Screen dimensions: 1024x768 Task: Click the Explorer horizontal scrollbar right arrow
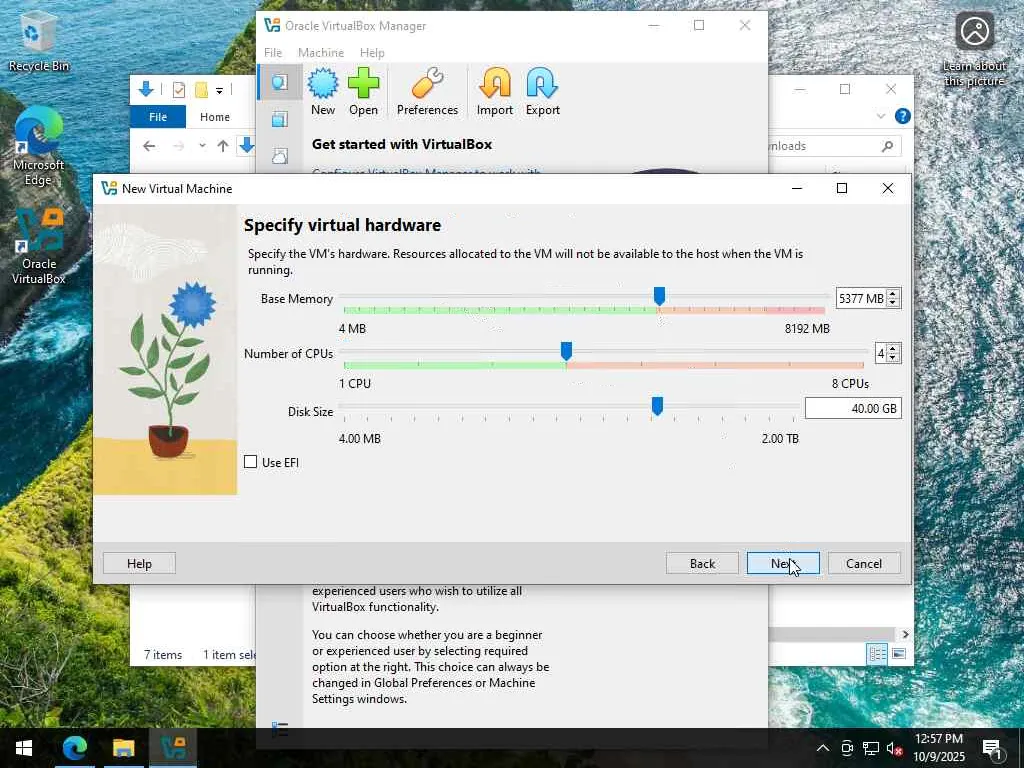coord(905,634)
